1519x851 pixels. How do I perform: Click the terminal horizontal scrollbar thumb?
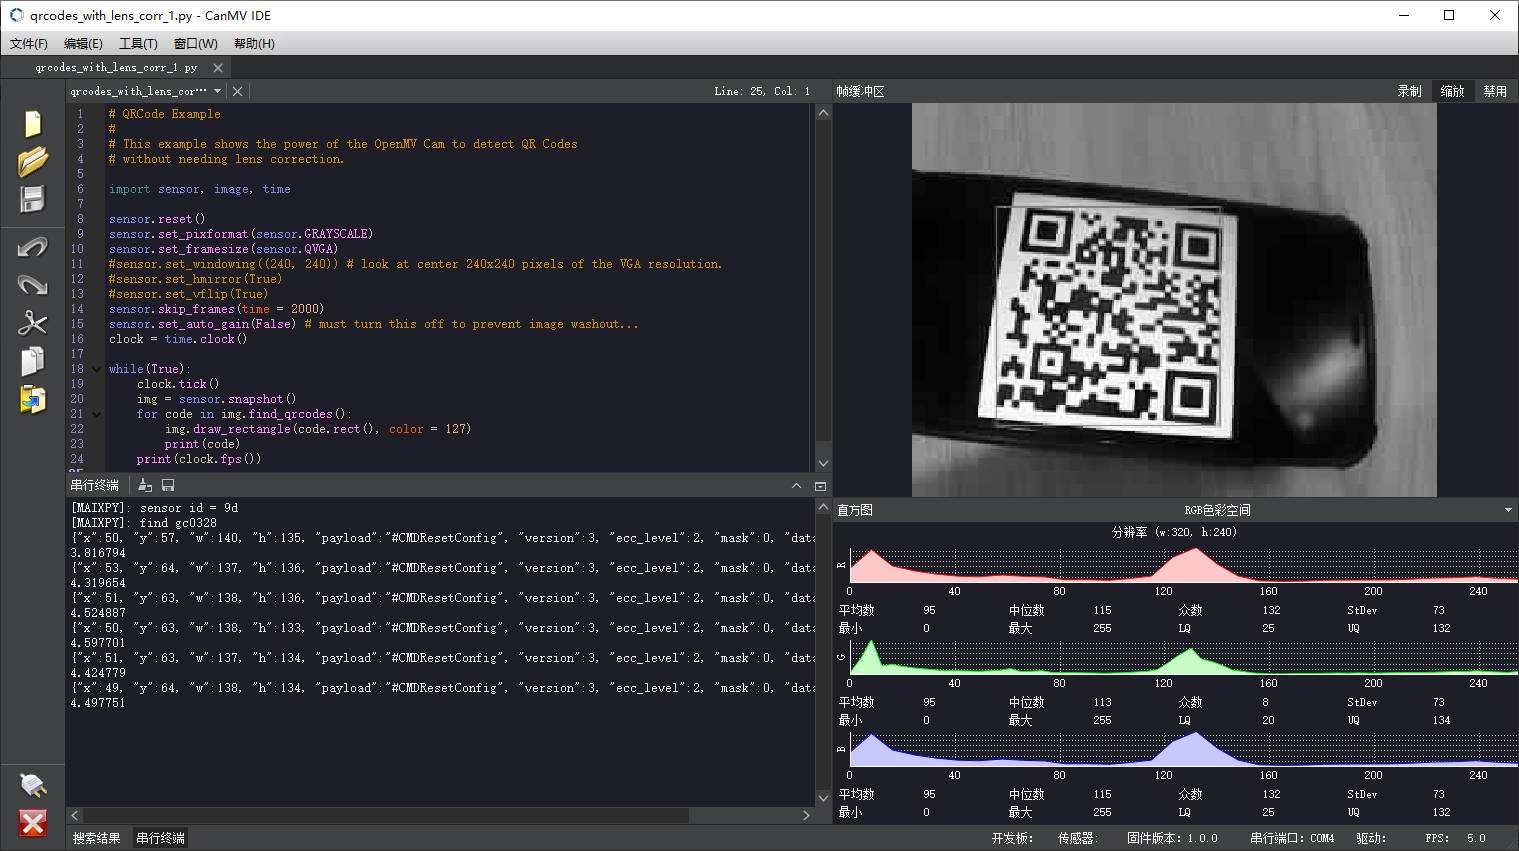(x=386, y=815)
